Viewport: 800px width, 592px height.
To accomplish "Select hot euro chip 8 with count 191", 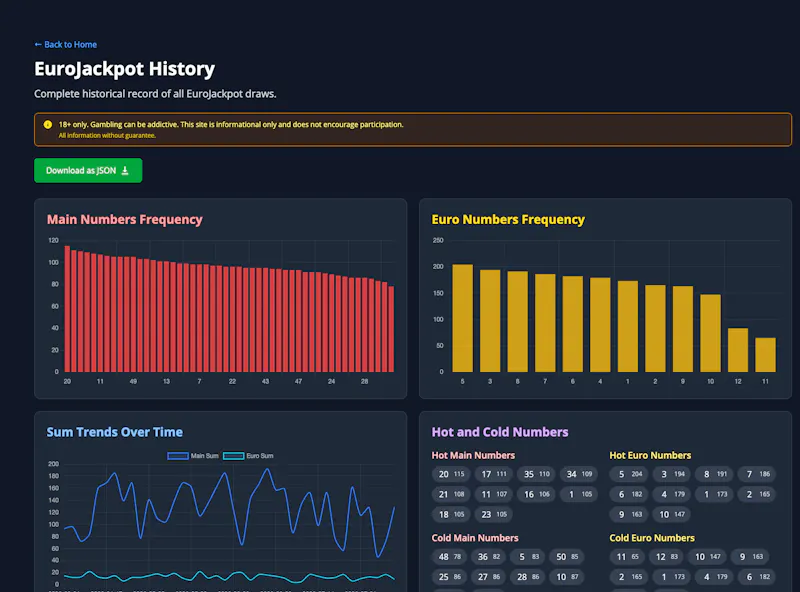I will tap(714, 474).
